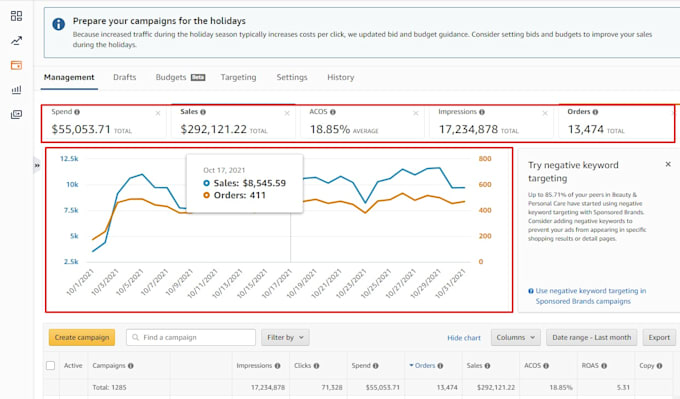The height and width of the screenshot is (399, 680).
Task: Click the Hide chart link
Action: coord(464,338)
